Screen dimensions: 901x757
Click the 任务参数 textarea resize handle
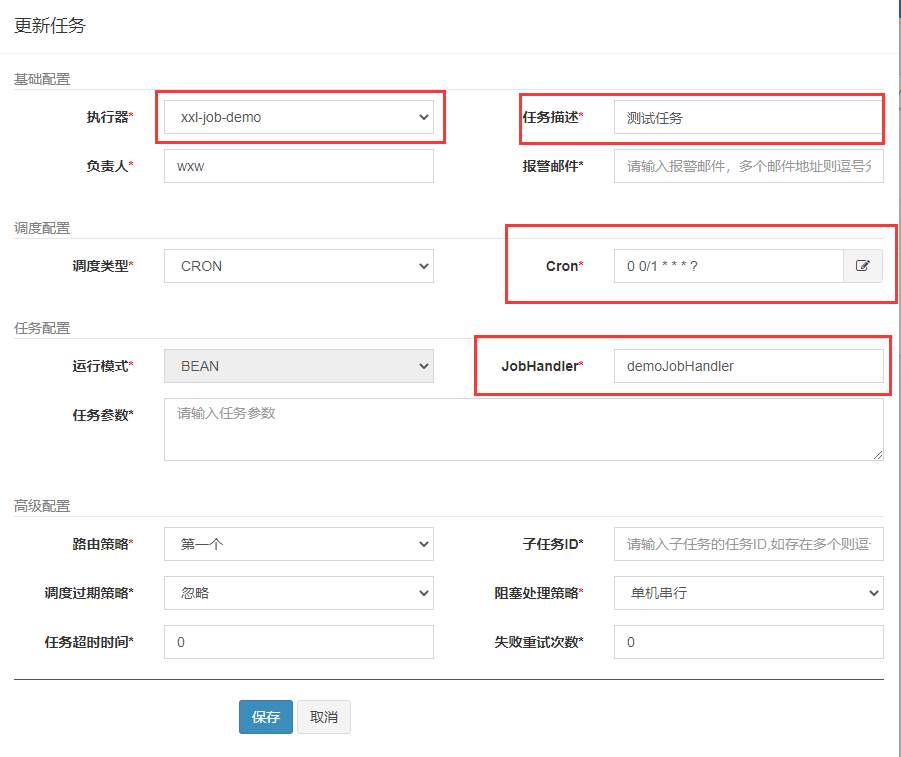click(x=878, y=455)
